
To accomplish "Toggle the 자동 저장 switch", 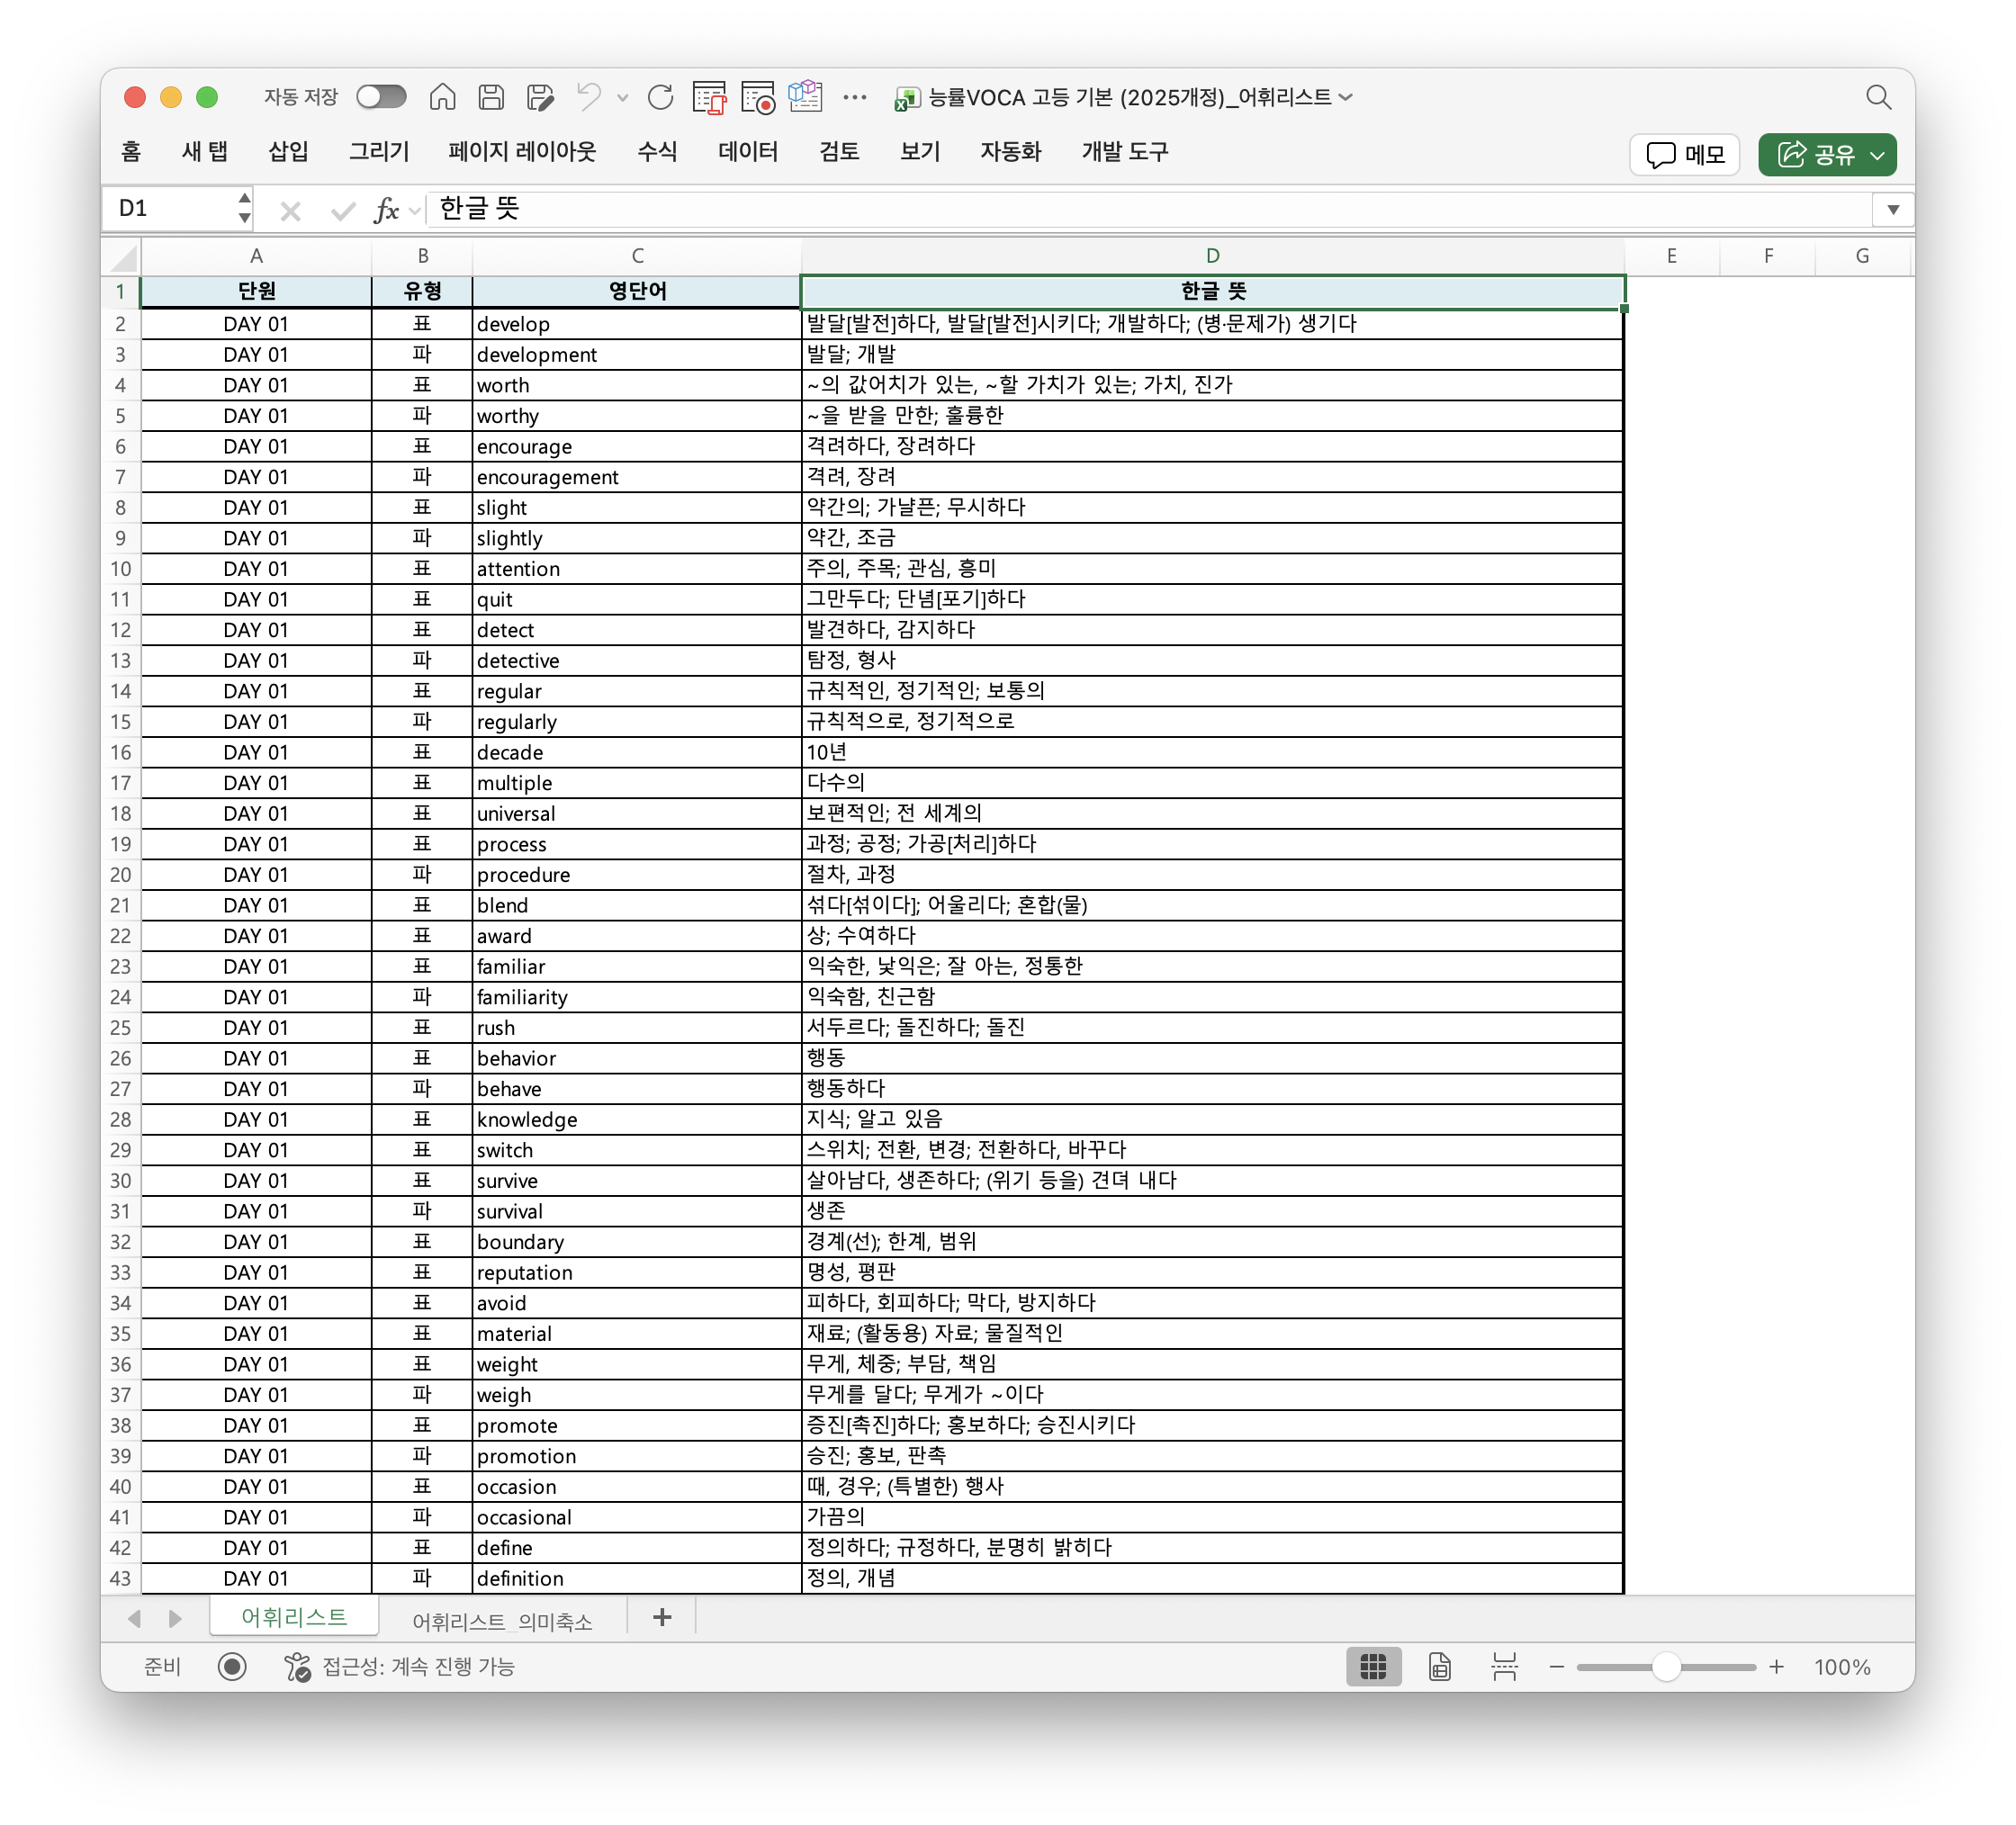I will [381, 97].
